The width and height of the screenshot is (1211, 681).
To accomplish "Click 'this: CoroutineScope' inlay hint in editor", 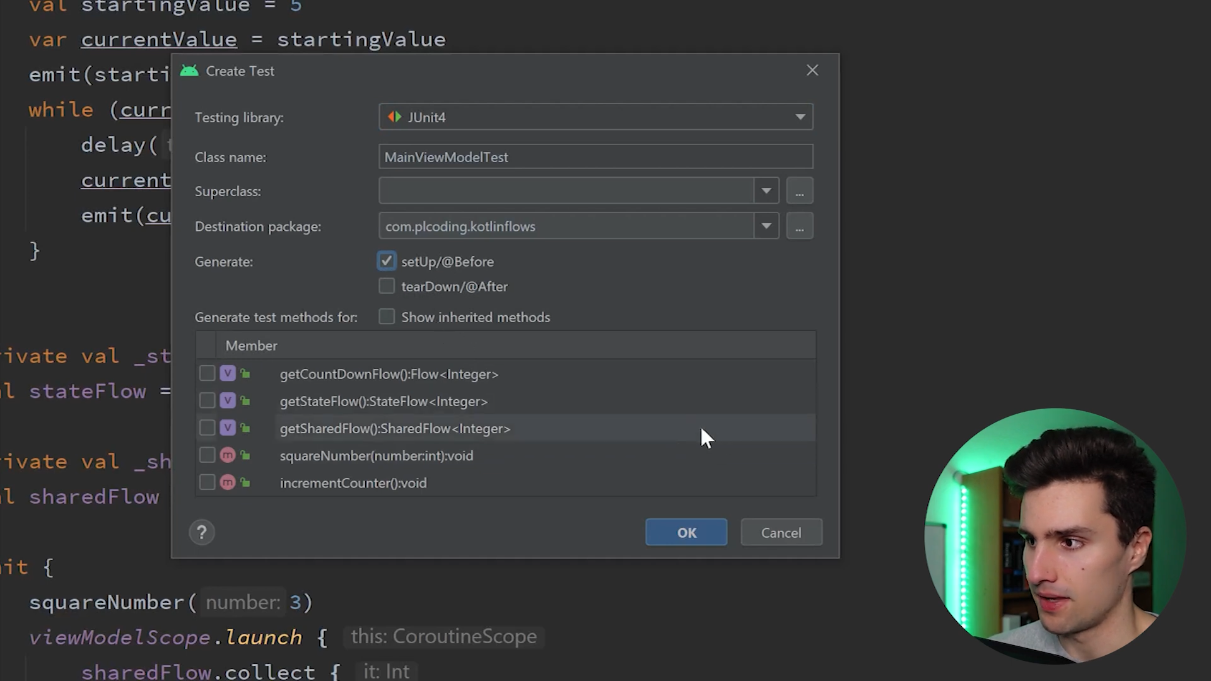I will pos(443,636).
